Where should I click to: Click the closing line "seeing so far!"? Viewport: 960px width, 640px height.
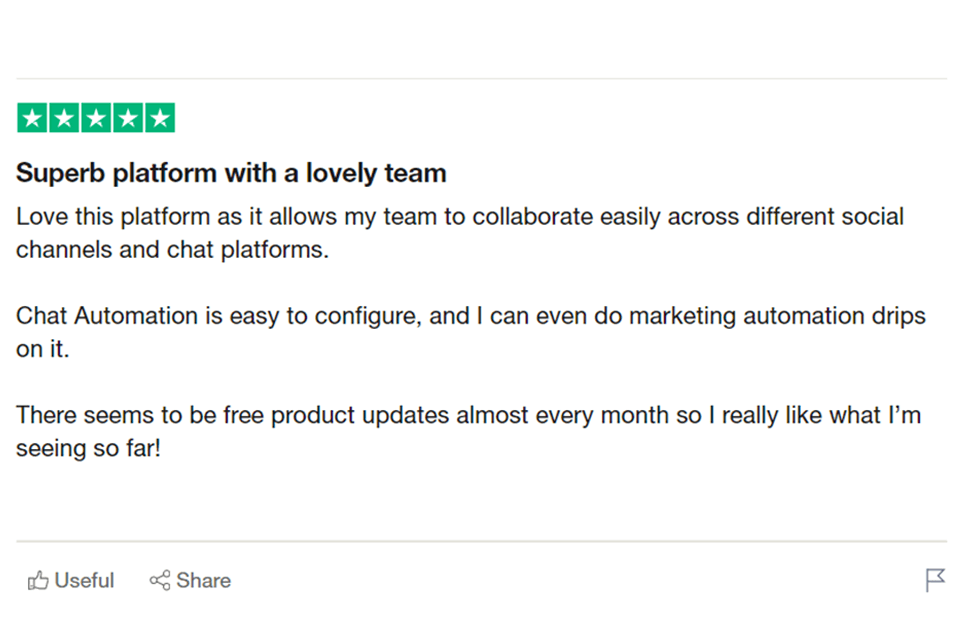coord(88,449)
